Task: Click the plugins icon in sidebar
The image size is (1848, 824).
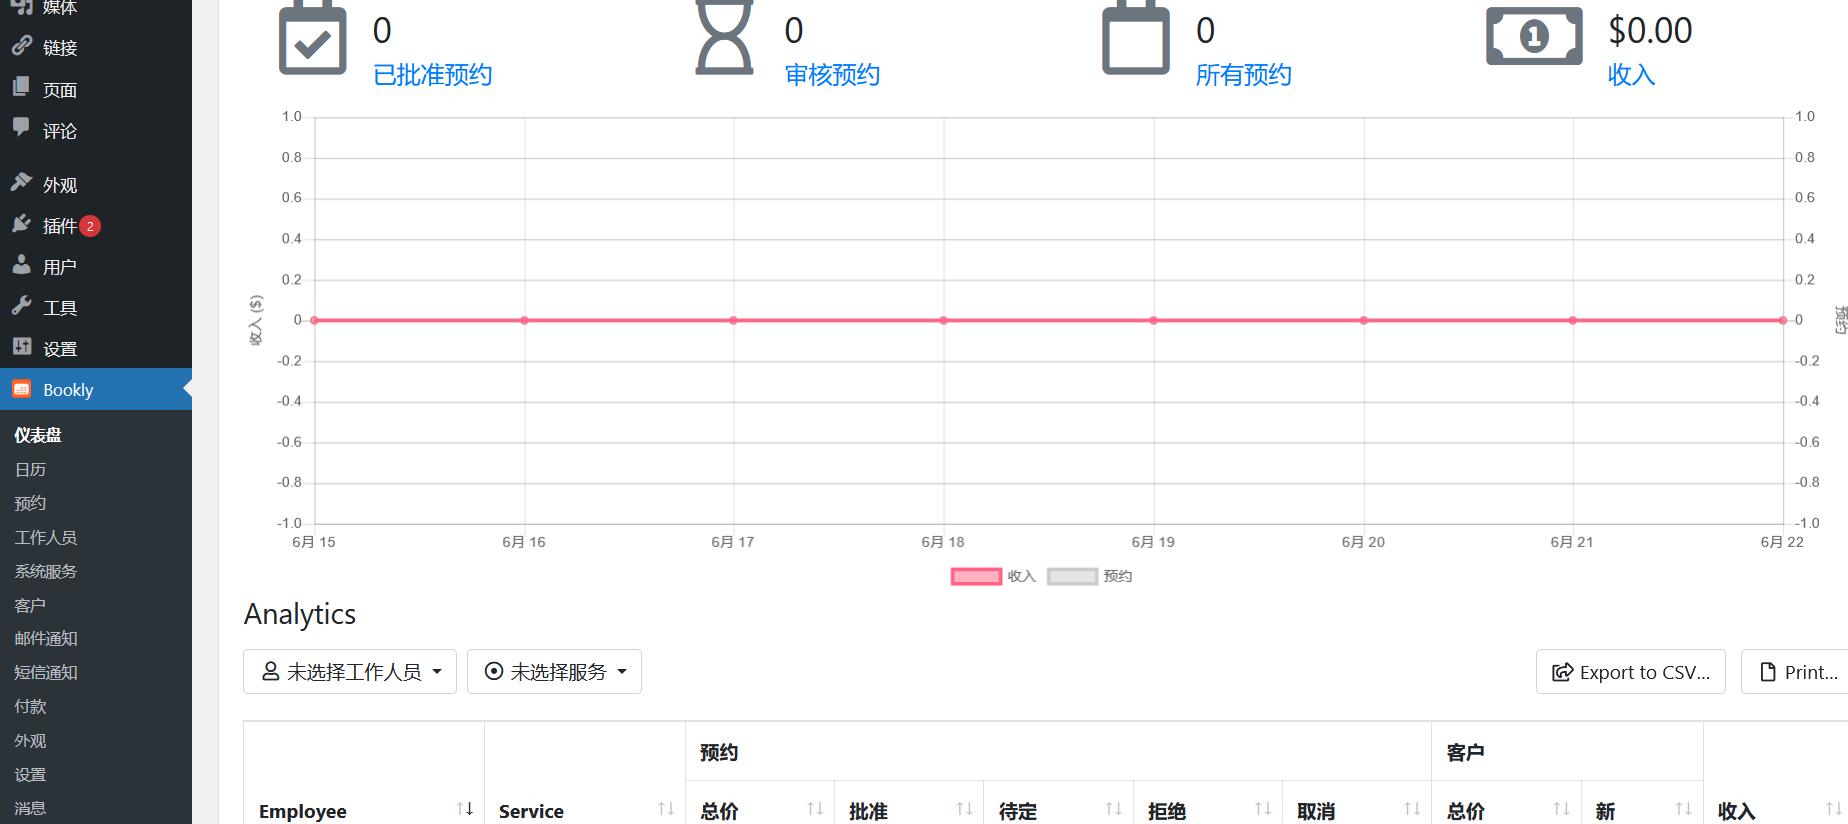Action: coord(22,225)
